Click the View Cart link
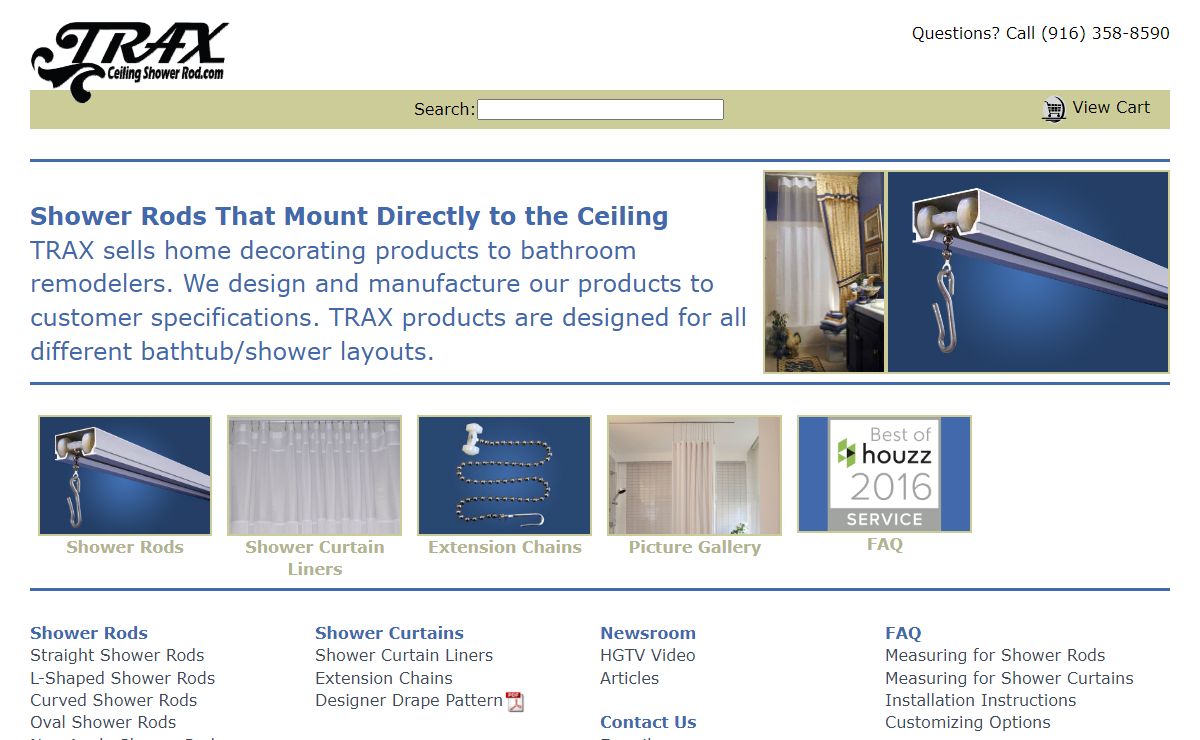 [1111, 108]
